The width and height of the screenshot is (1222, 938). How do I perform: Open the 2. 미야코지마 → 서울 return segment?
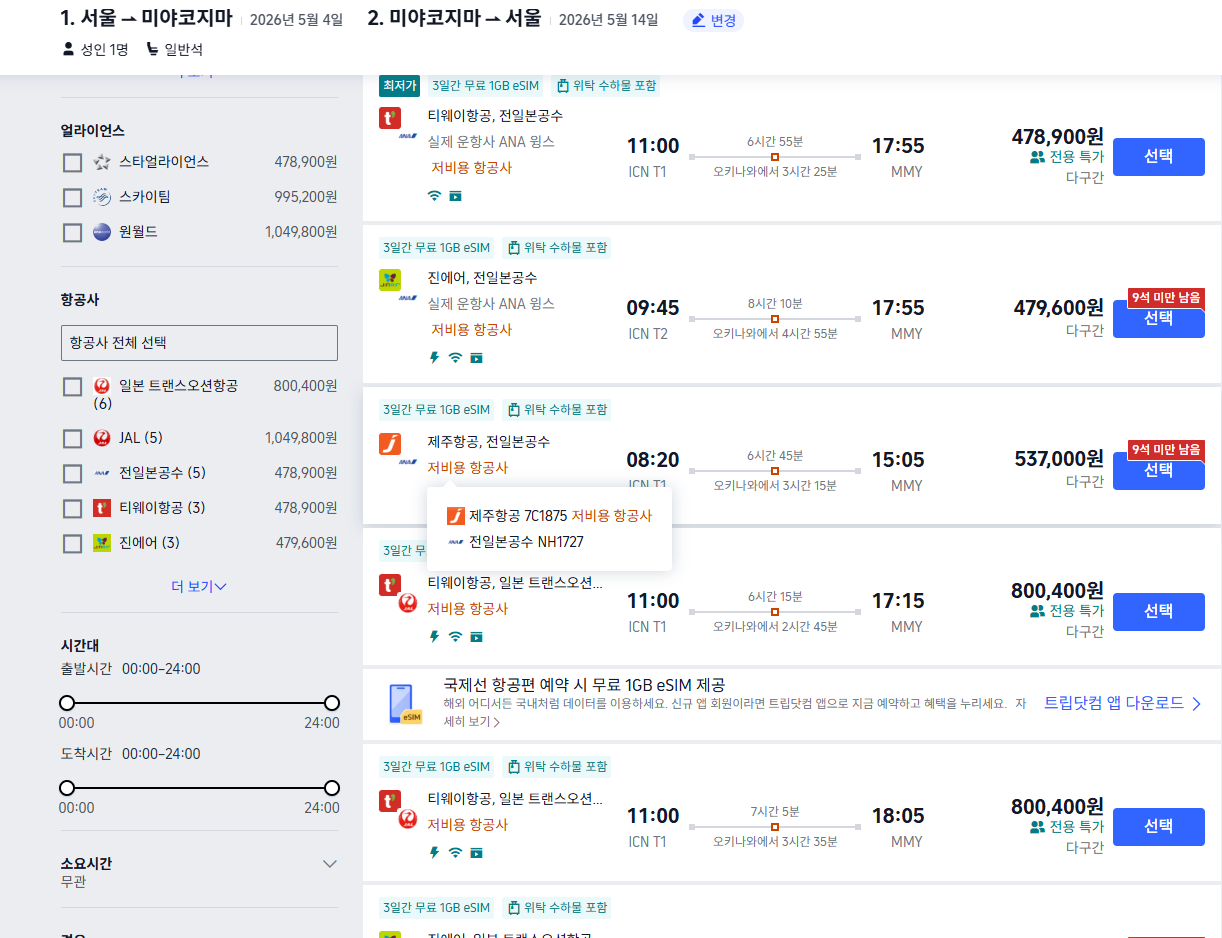[x=454, y=18]
